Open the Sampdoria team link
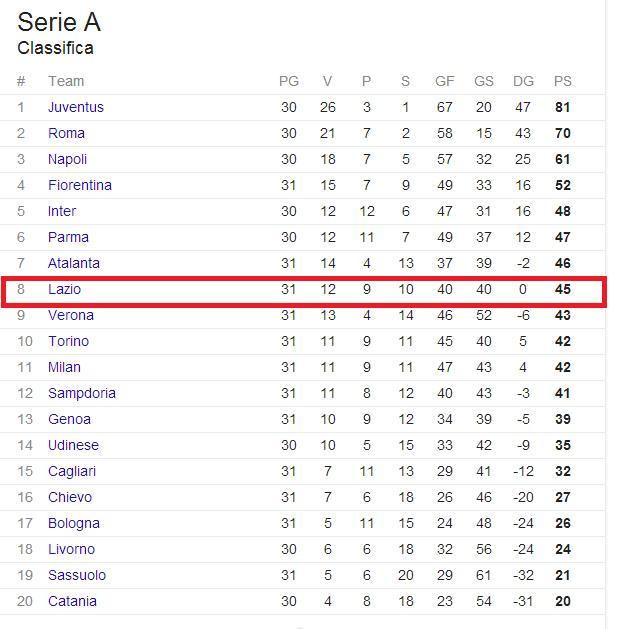 click(x=82, y=393)
